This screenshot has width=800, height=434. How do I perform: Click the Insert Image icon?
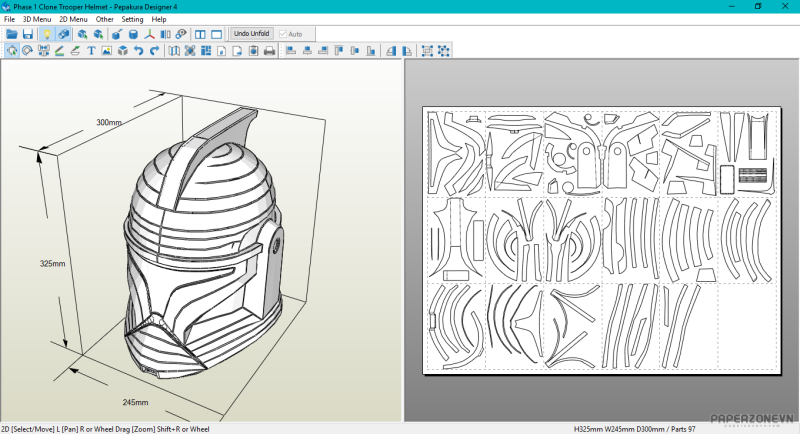click(x=107, y=51)
